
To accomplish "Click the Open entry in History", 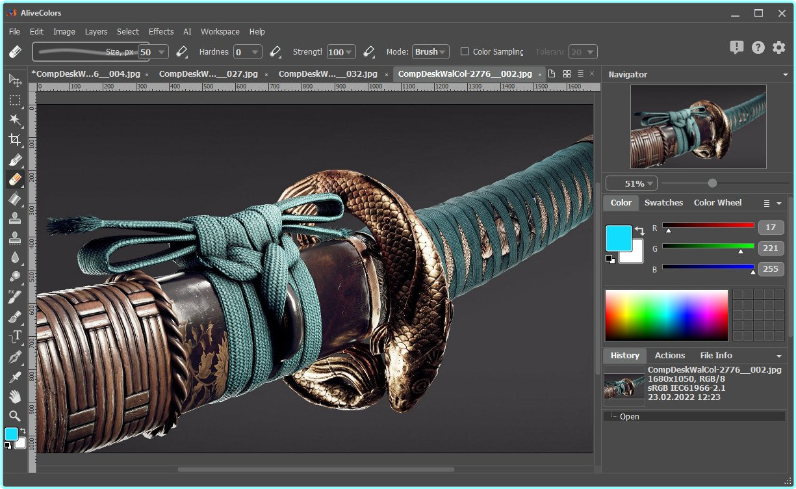I will (629, 416).
